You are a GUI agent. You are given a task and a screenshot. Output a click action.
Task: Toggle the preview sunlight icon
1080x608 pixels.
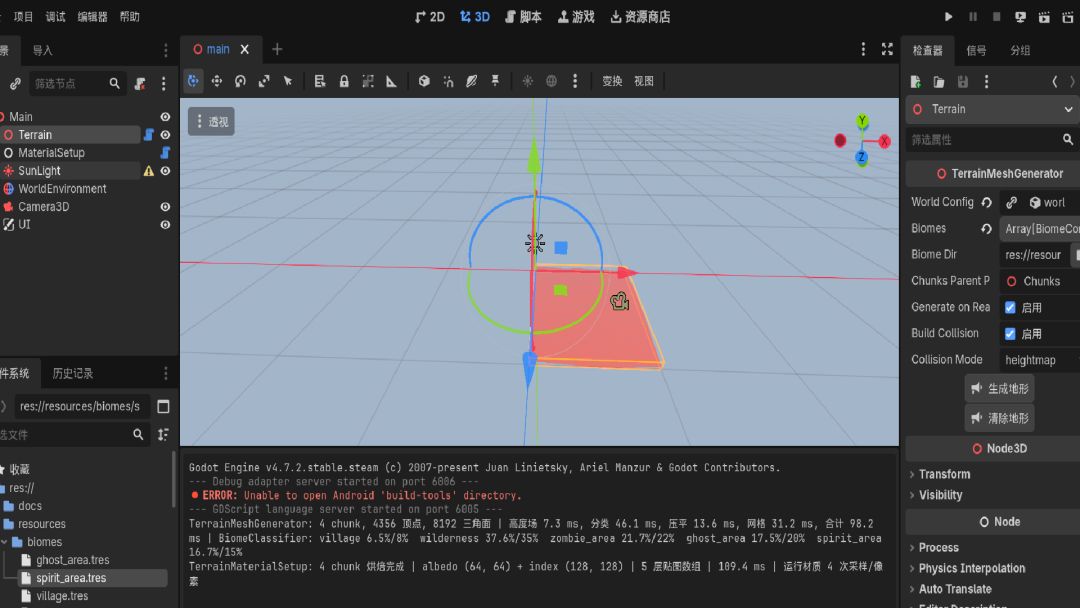tap(528, 81)
